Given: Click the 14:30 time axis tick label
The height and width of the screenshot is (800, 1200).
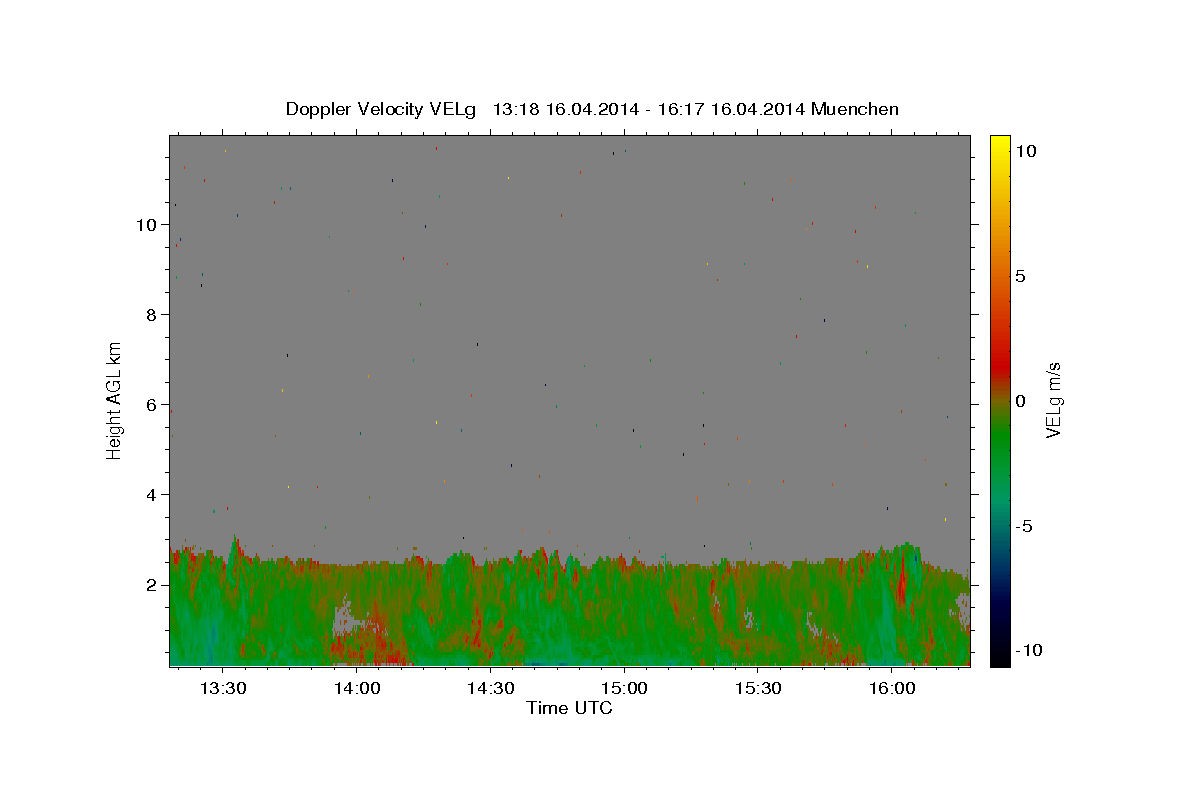Looking at the screenshot, I should click(491, 688).
